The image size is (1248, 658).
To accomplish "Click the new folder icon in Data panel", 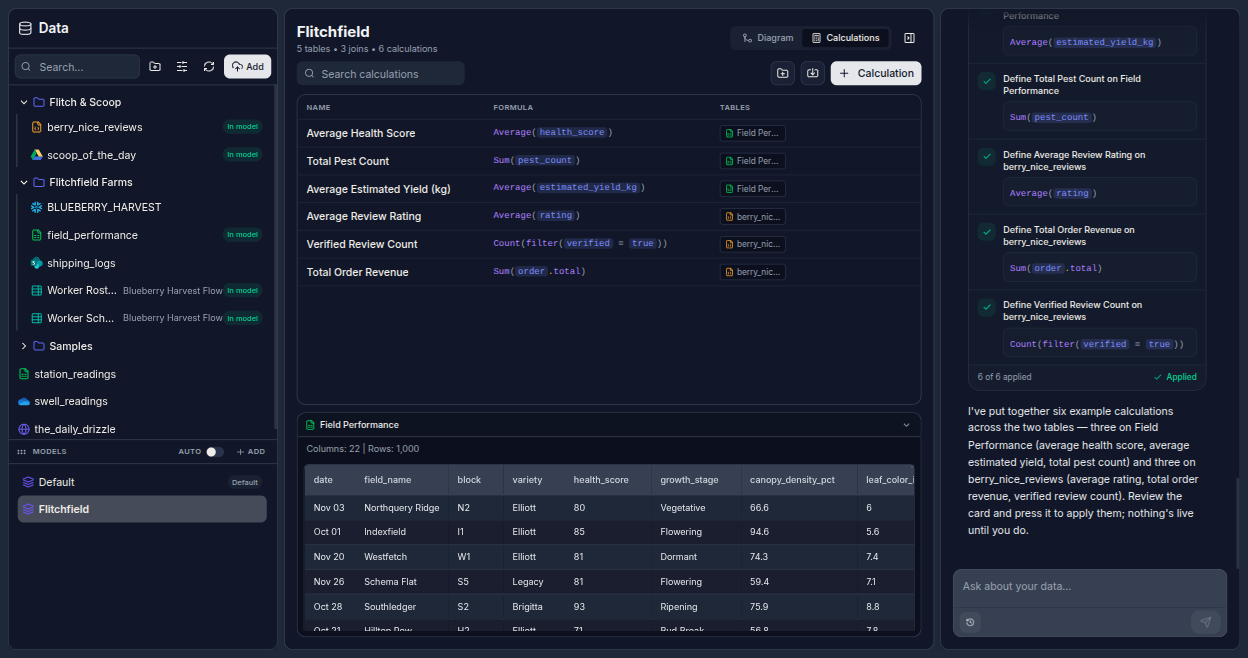I will pyautogui.click(x=155, y=67).
